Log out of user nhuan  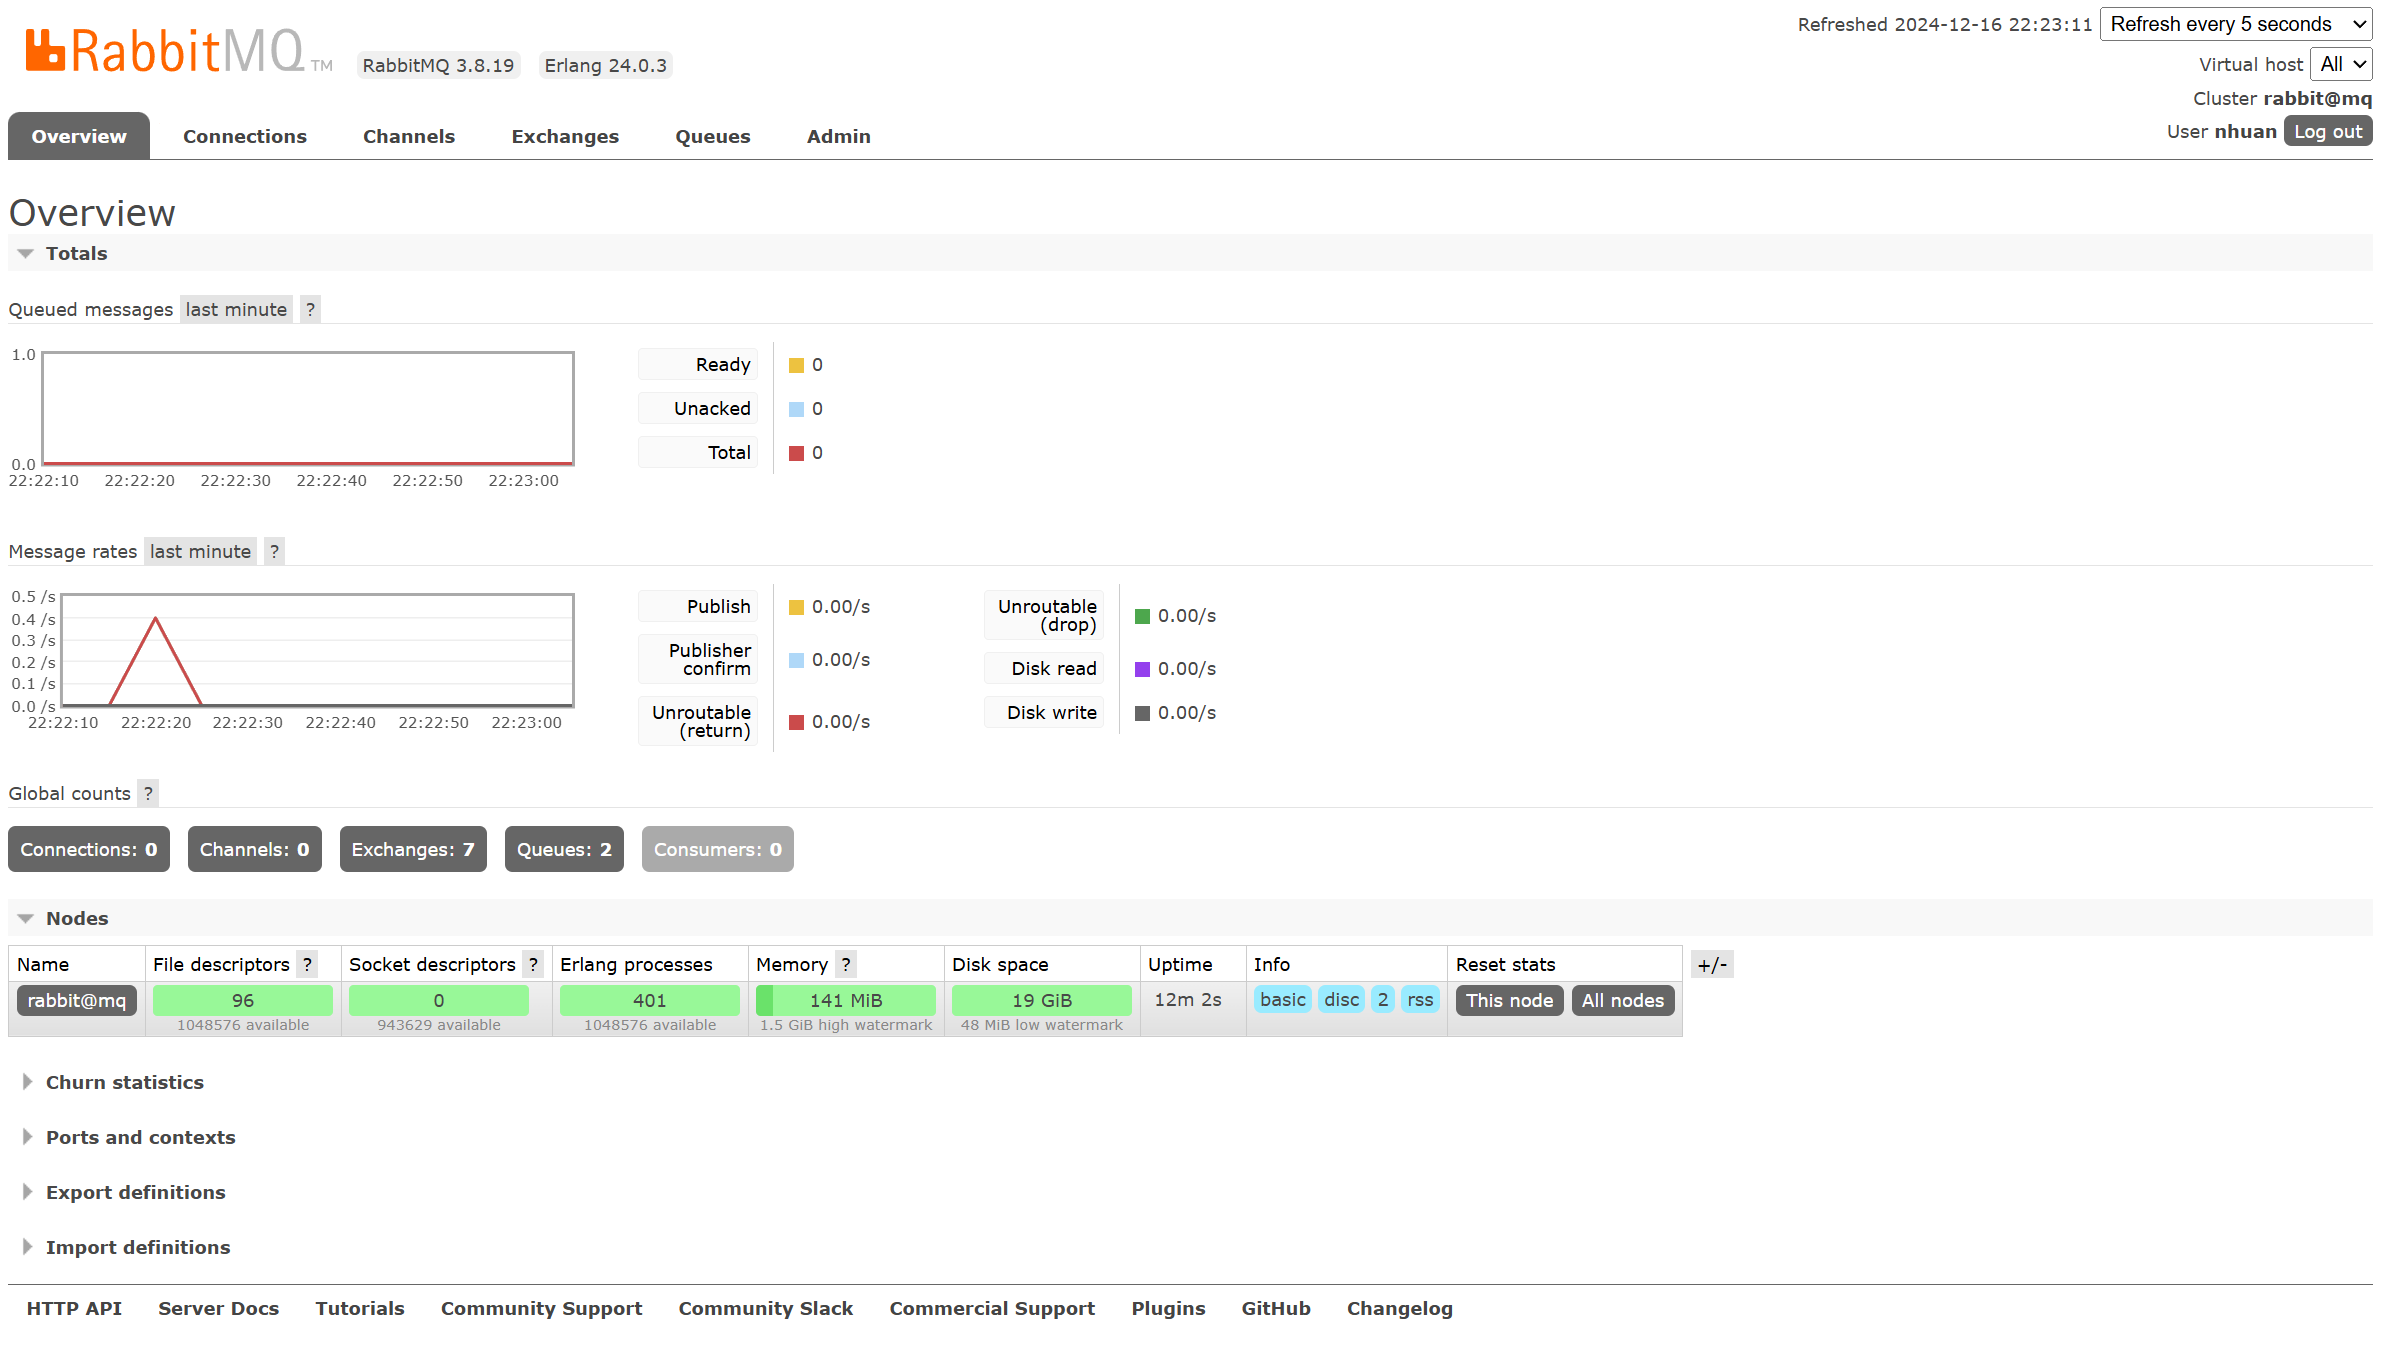pyautogui.click(x=2327, y=132)
